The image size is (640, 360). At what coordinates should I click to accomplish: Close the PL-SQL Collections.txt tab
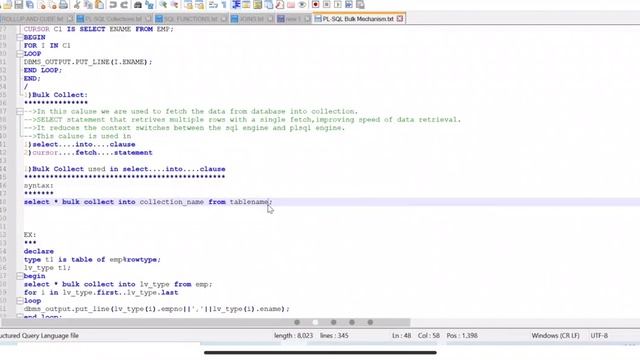tap(148, 19)
